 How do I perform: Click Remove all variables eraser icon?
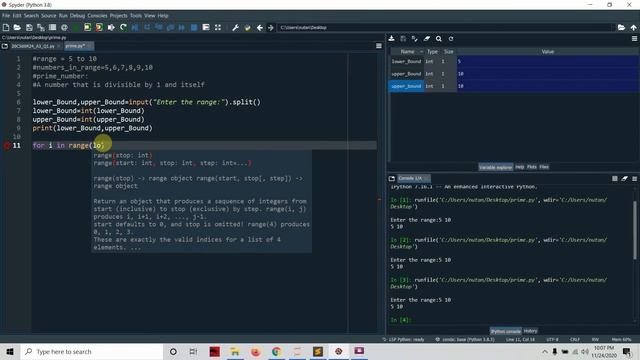click(427, 38)
